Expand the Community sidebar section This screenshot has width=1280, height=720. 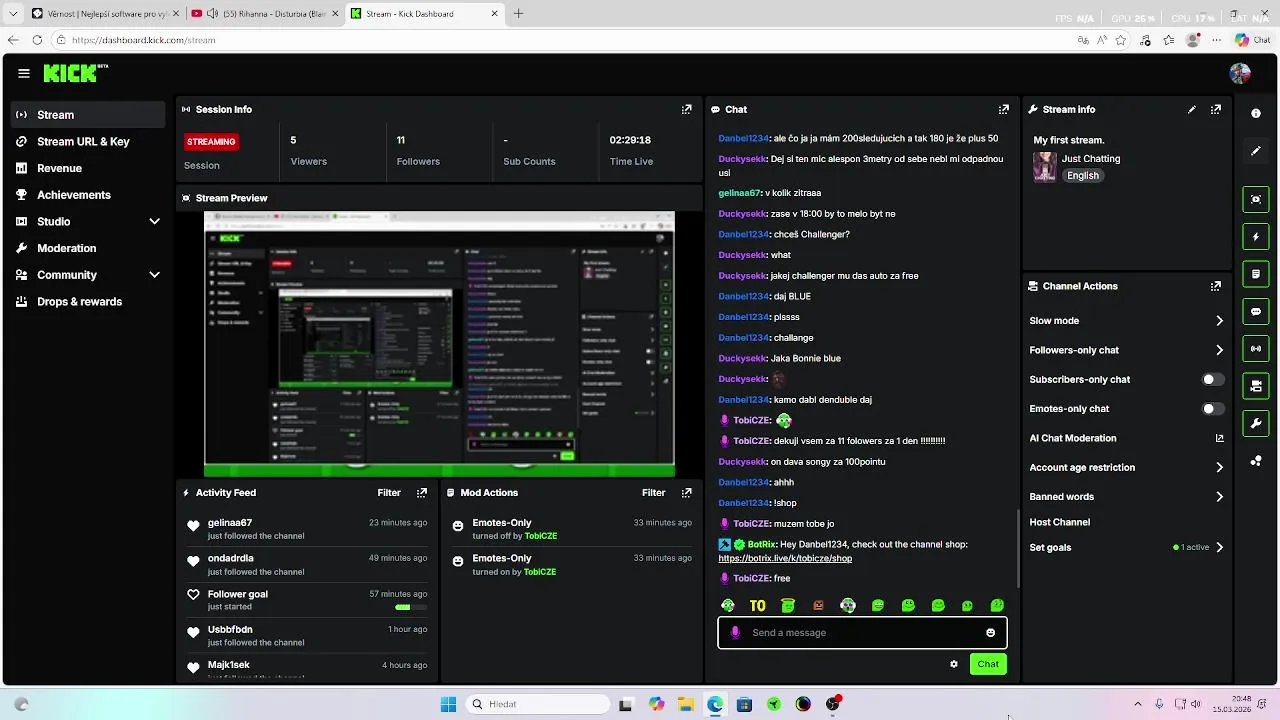(154, 275)
